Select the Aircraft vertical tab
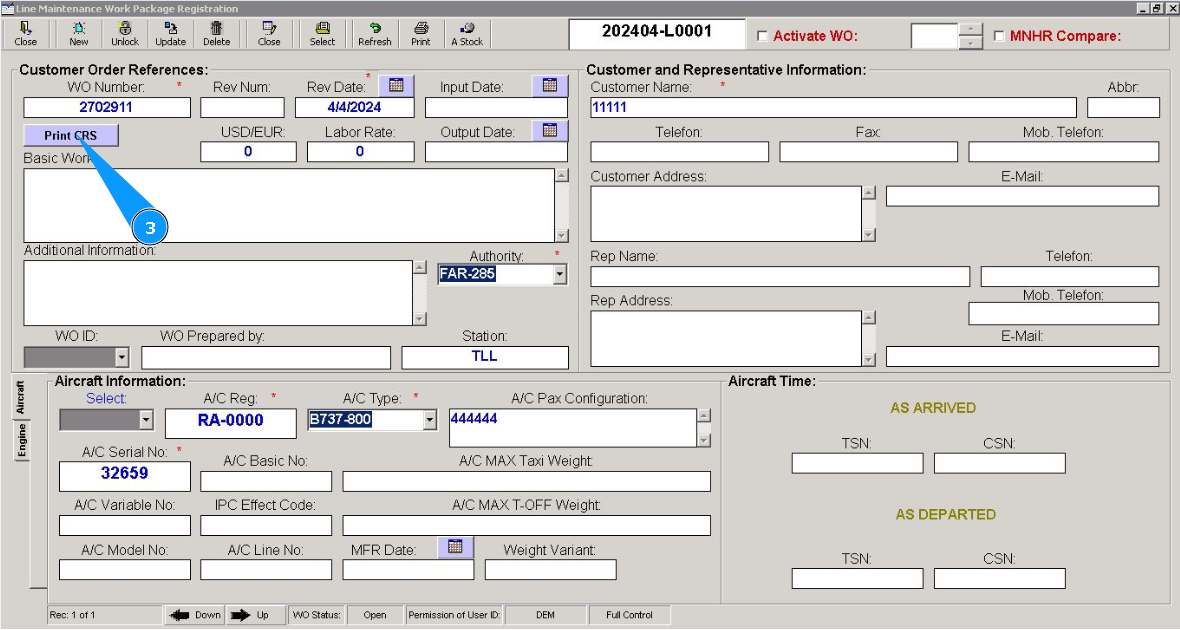The width and height of the screenshot is (1180, 630). point(22,398)
